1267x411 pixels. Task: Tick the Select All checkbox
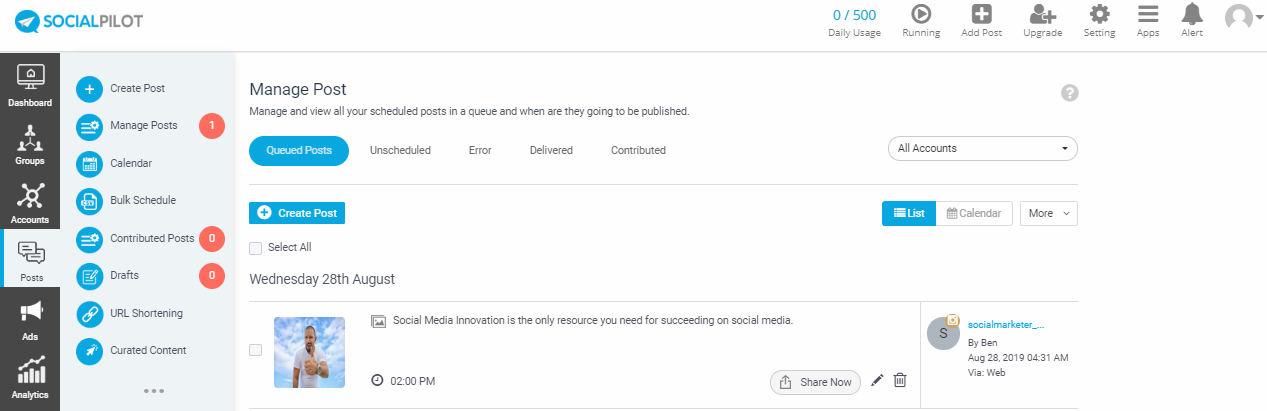[255, 247]
